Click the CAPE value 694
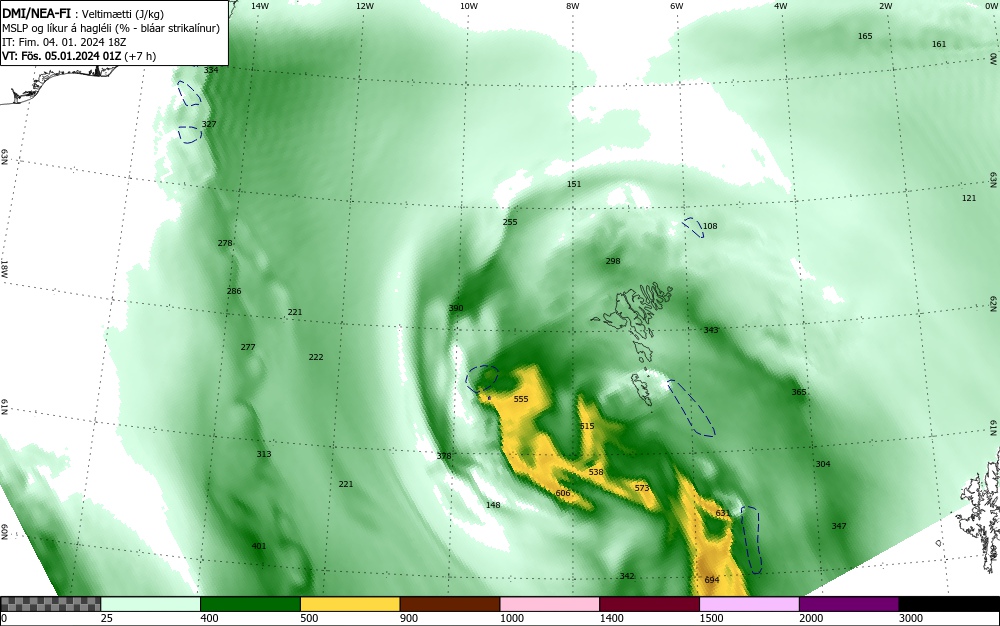Screen dimensions: 1000x626 [712, 579]
